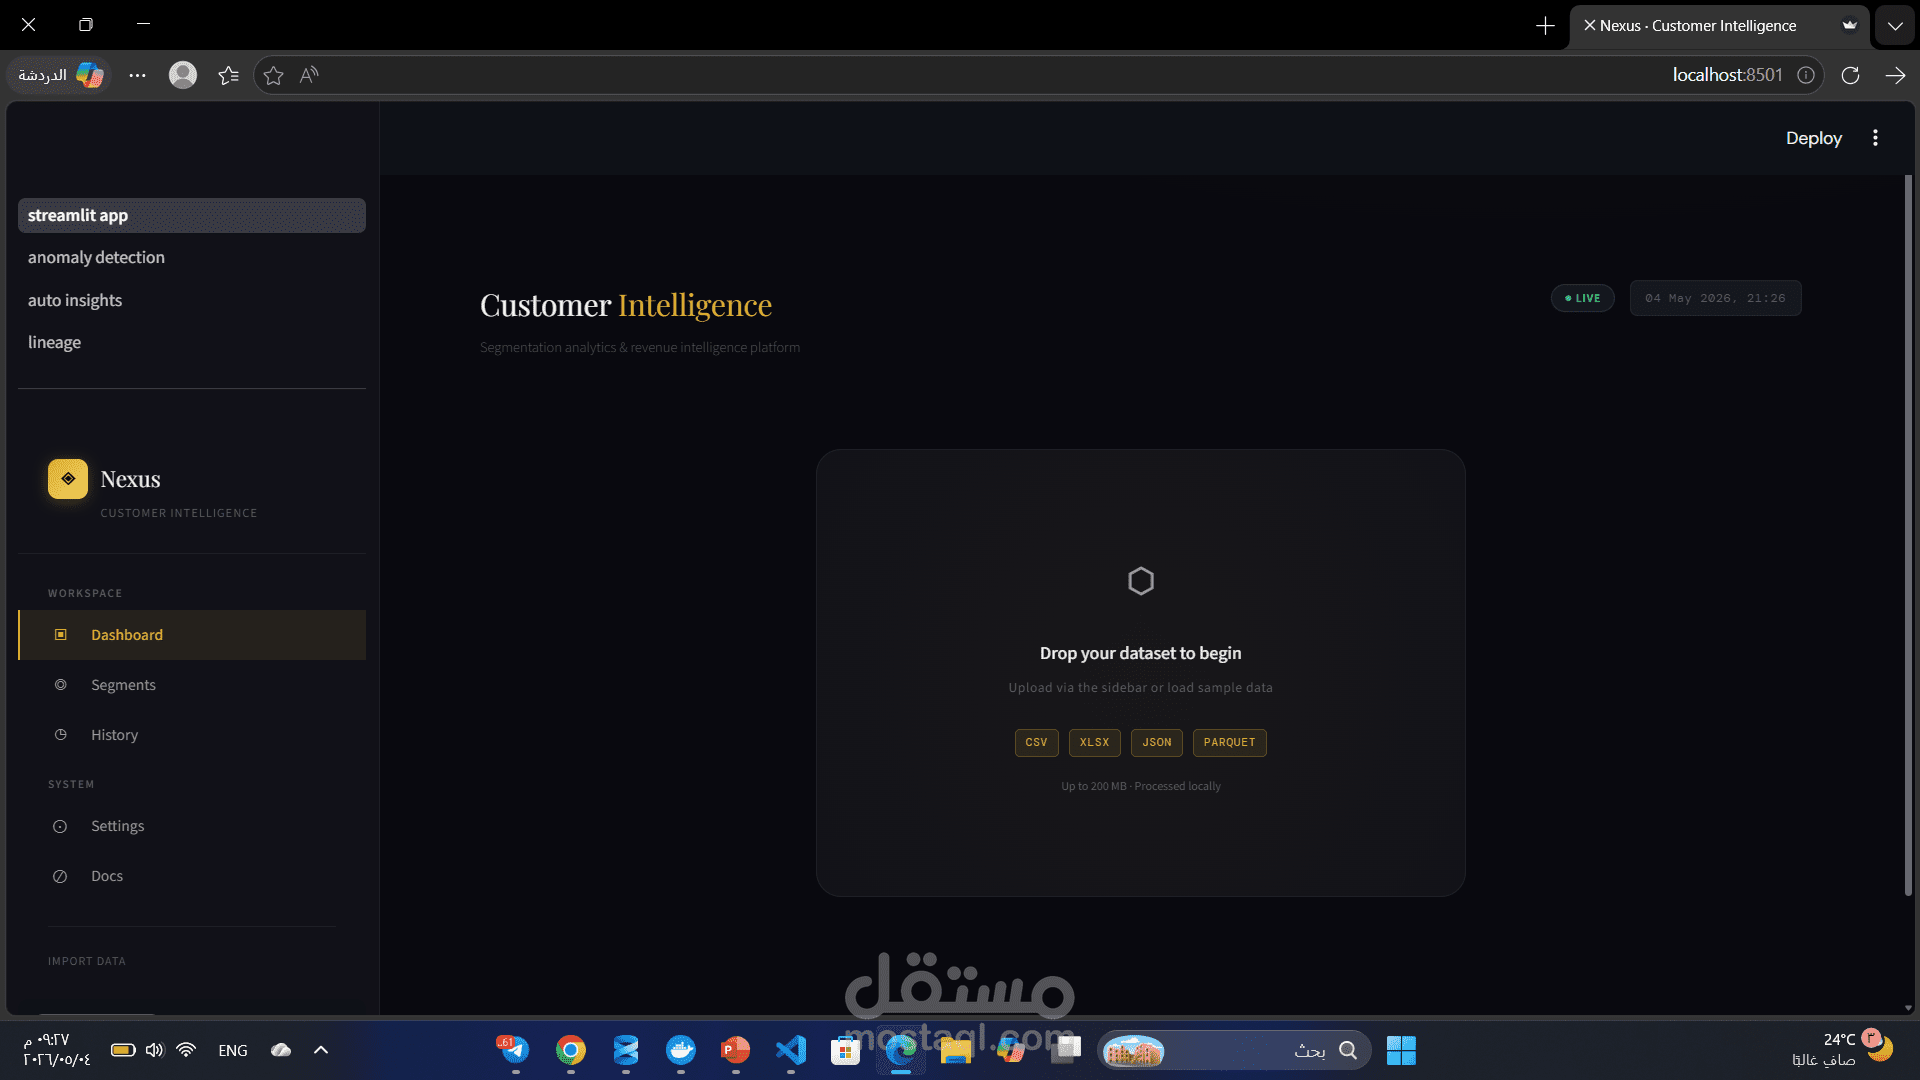This screenshot has width=1920, height=1080.
Task: Click the OneDrive cloud tray icon
Action: (281, 1050)
